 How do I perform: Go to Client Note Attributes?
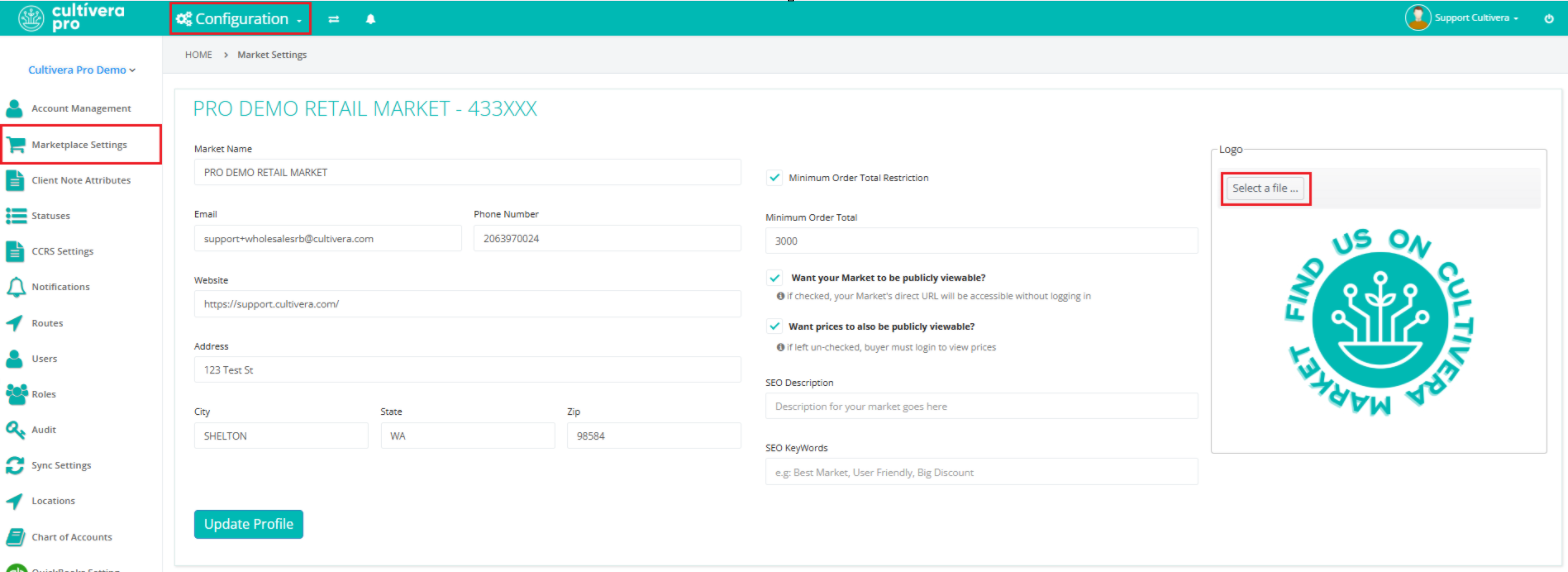(x=81, y=180)
